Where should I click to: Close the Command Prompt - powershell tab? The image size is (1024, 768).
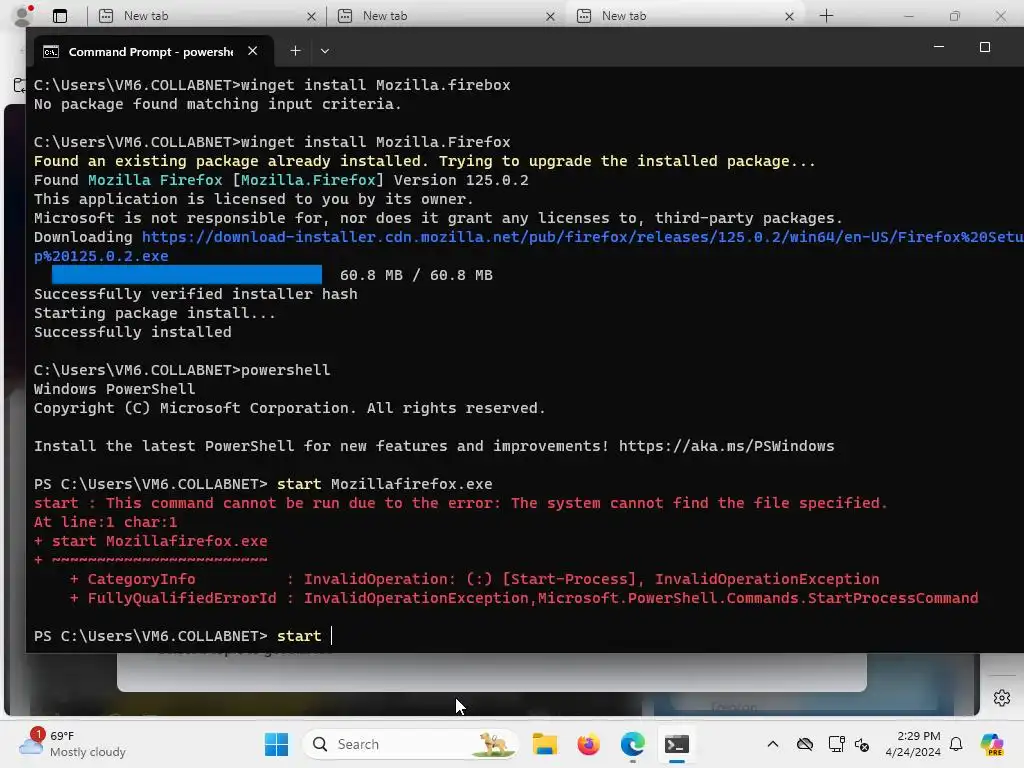[x=253, y=51]
